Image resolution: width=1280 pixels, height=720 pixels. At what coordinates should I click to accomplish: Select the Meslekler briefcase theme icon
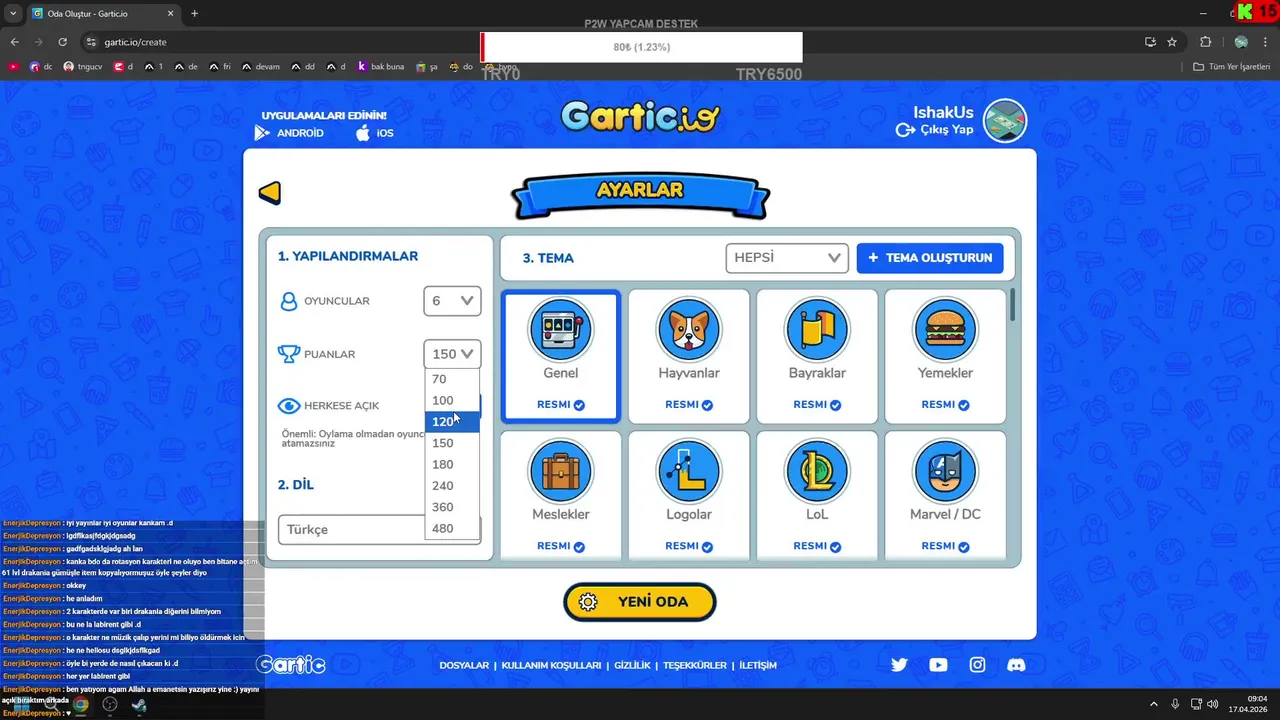(x=561, y=470)
